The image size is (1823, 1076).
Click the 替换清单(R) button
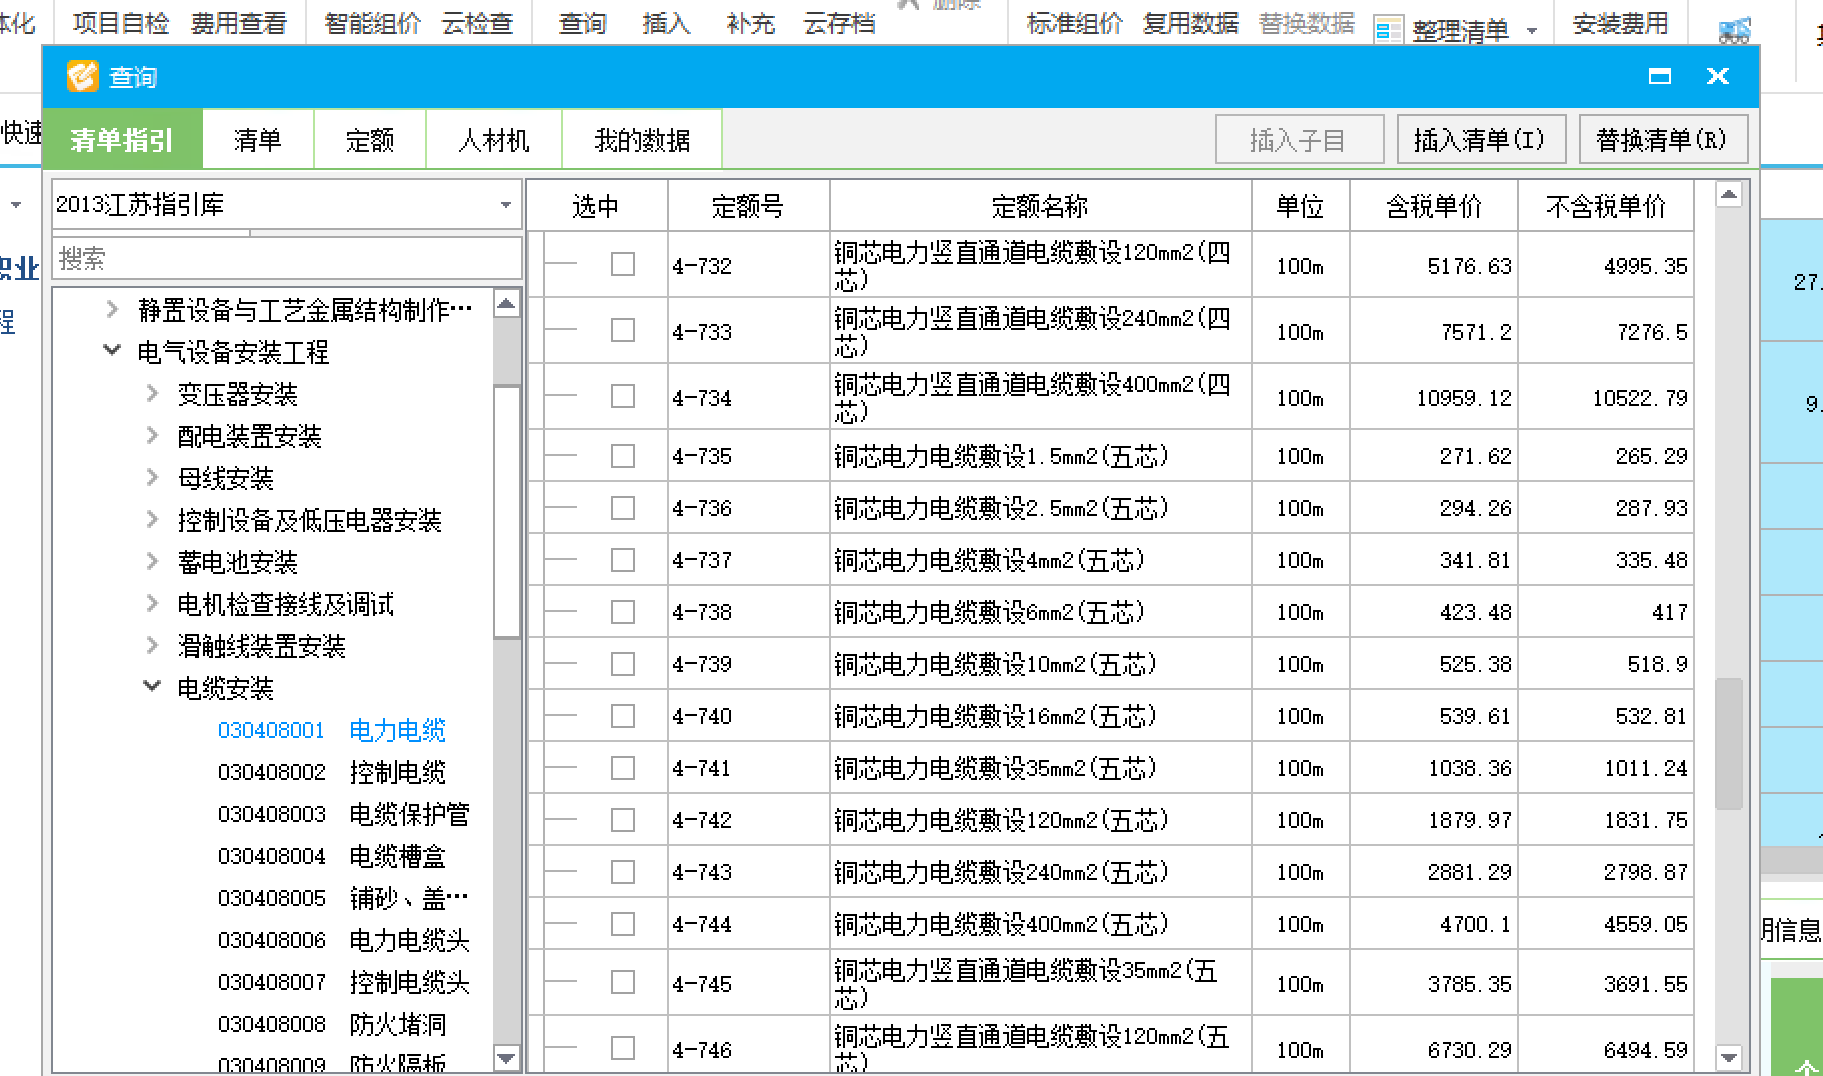1663,140
